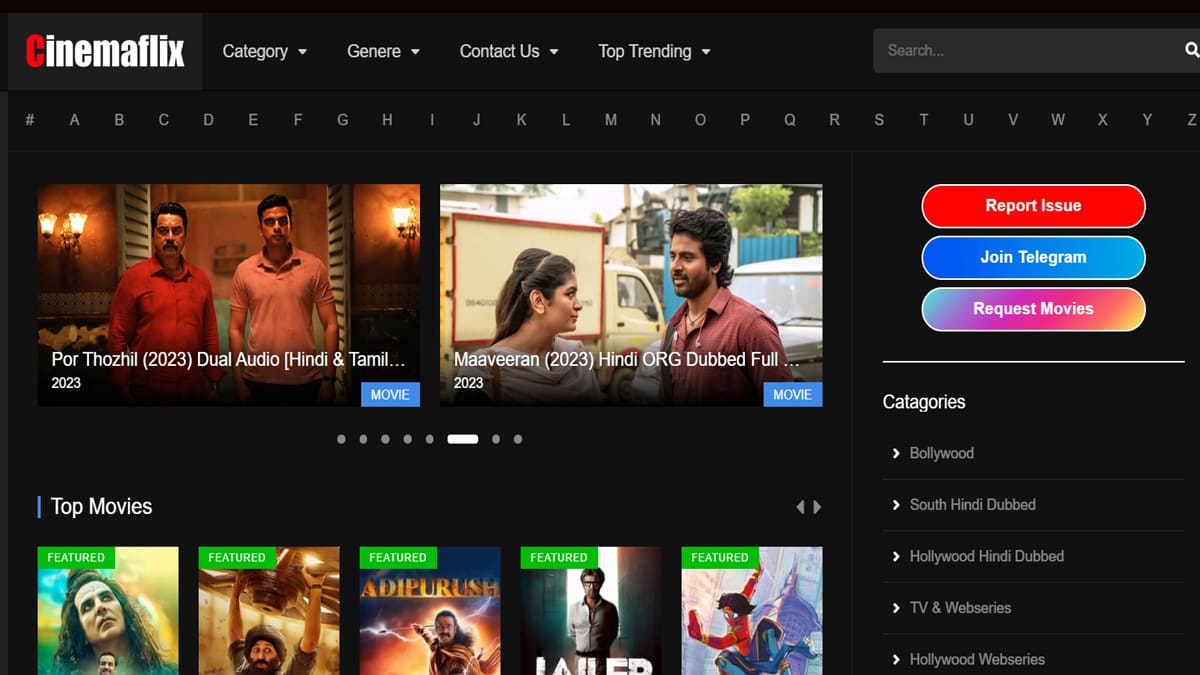Screen dimensions: 1200x675
Task: Click the search magnifier icon
Action: 1191,50
